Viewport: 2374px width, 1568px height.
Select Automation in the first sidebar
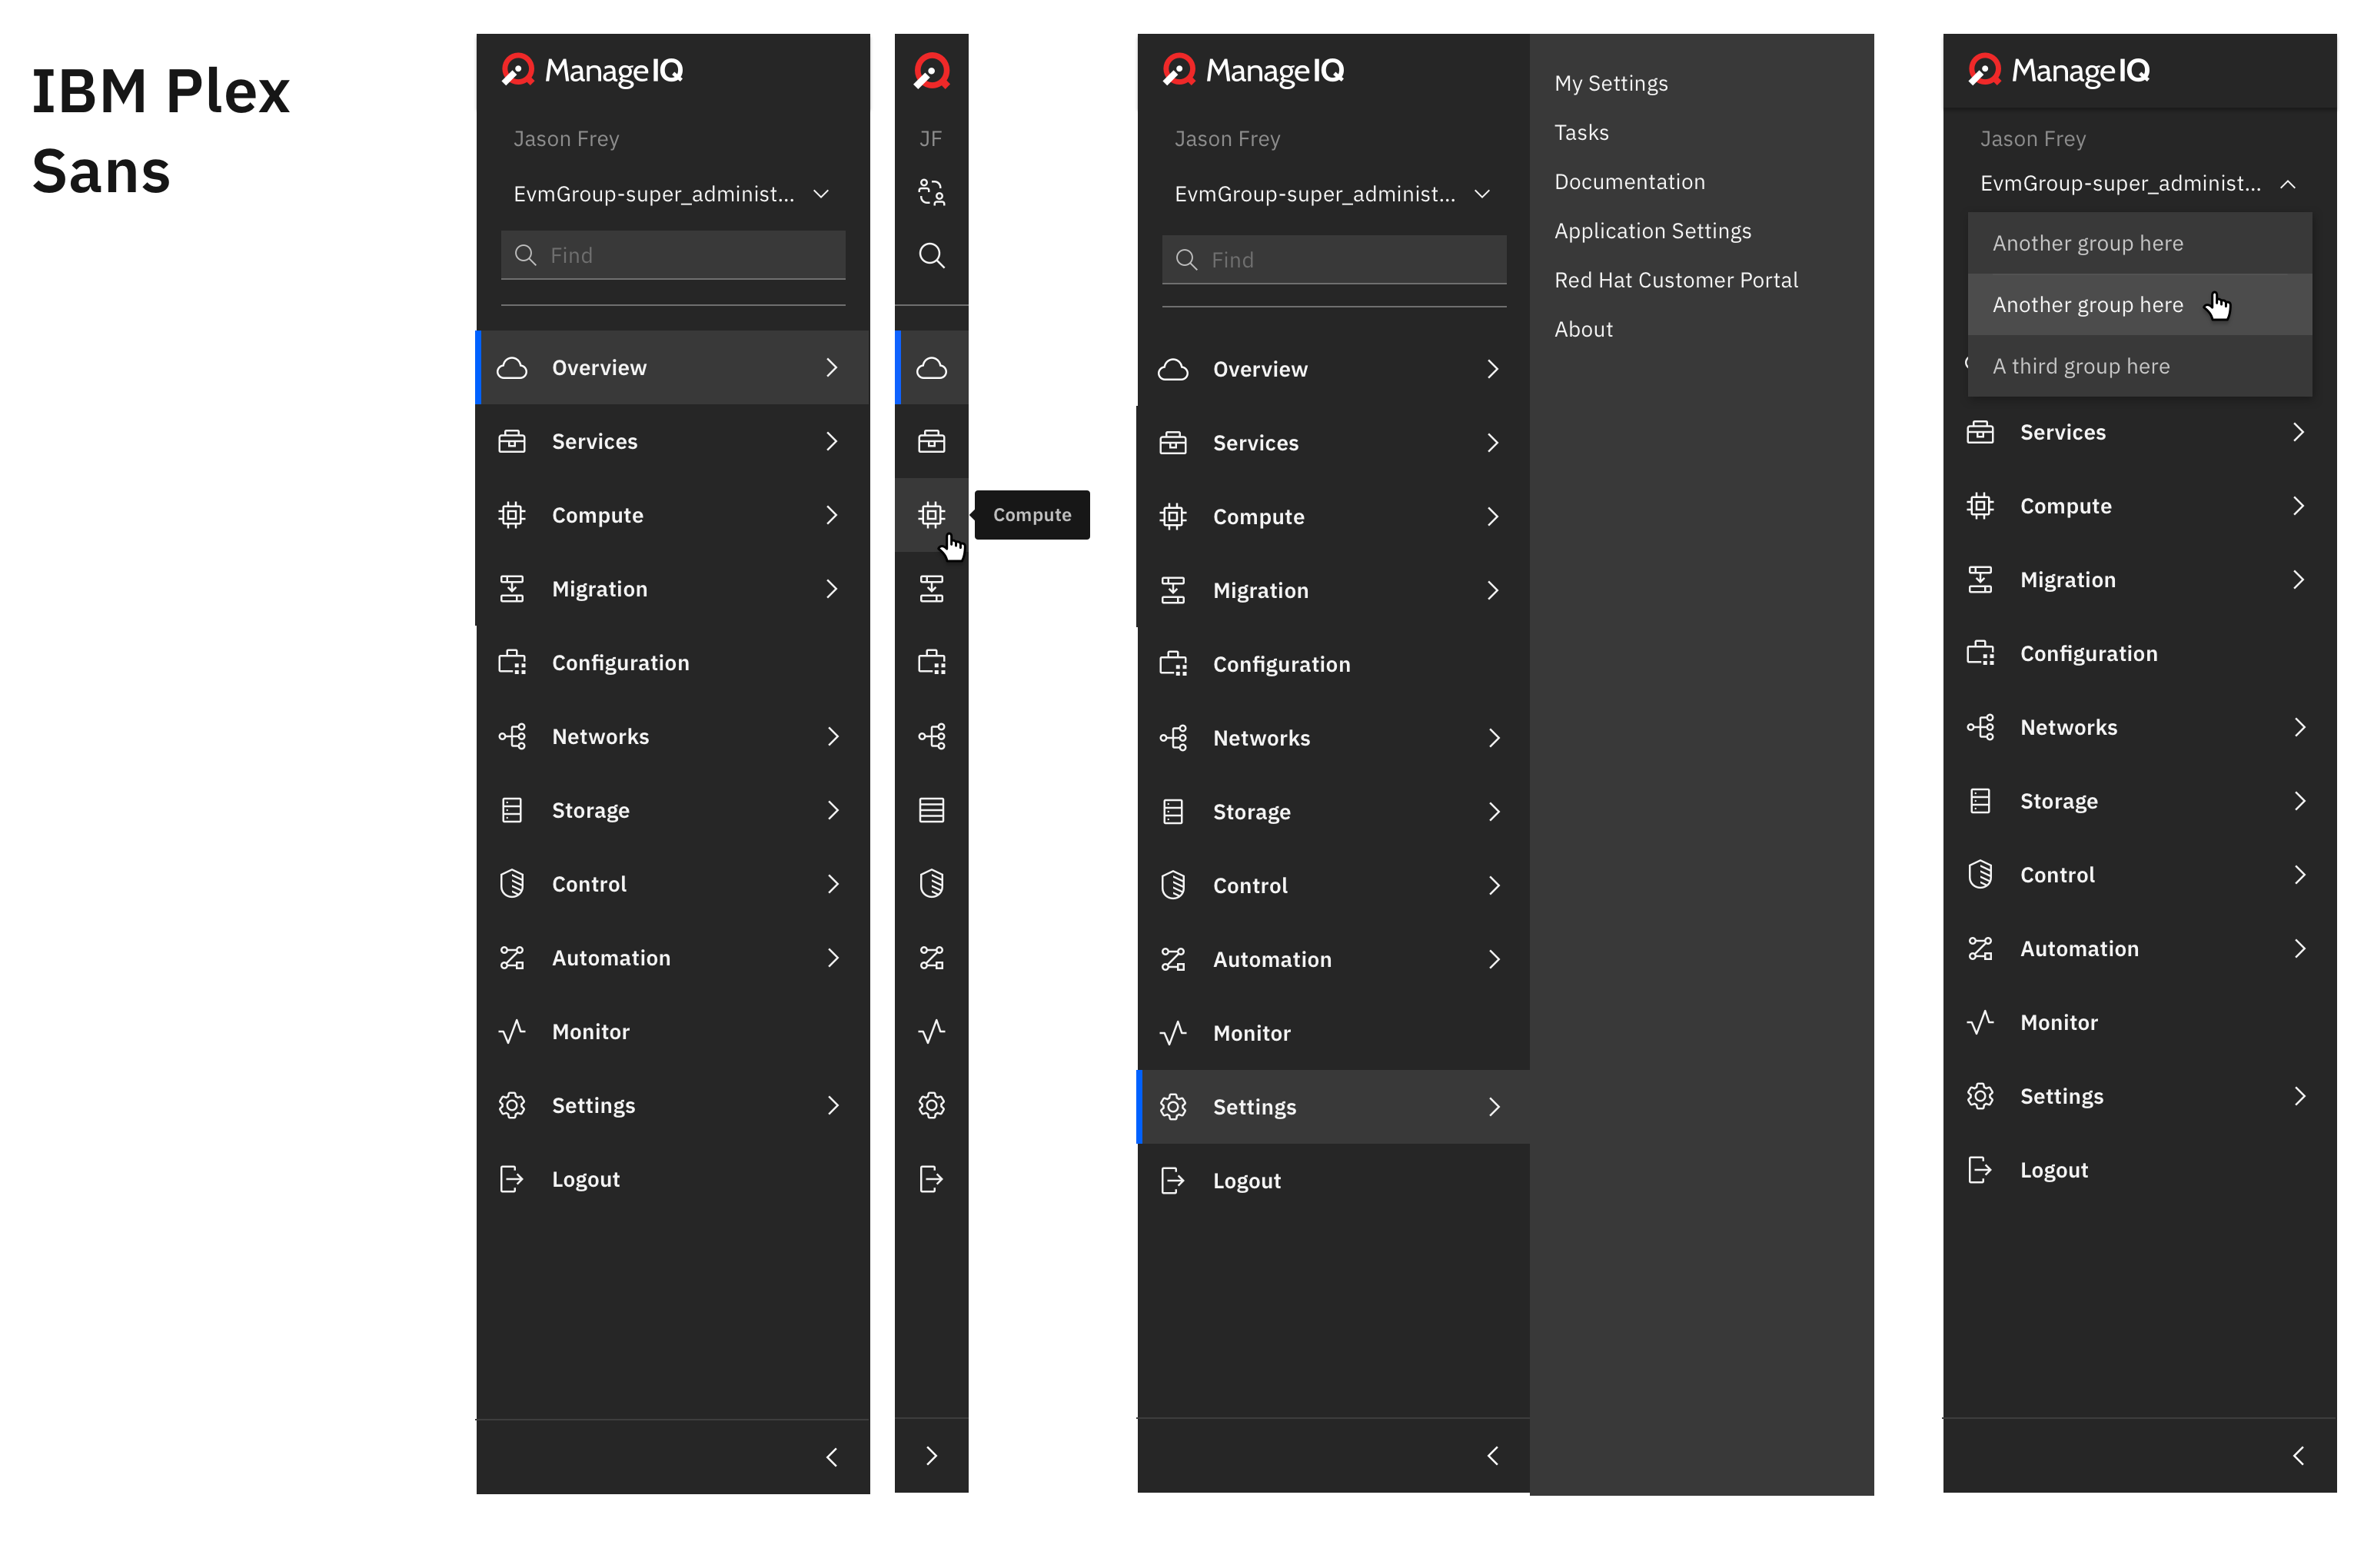pyautogui.click(x=672, y=958)
